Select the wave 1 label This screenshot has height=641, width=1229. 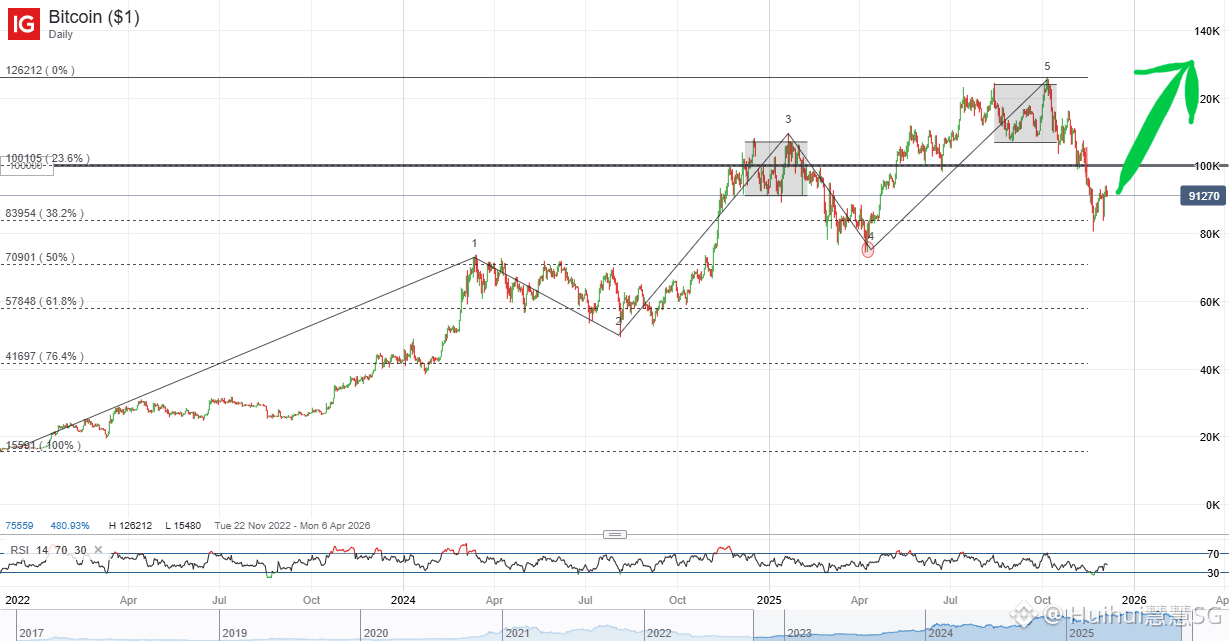(474, 244)
